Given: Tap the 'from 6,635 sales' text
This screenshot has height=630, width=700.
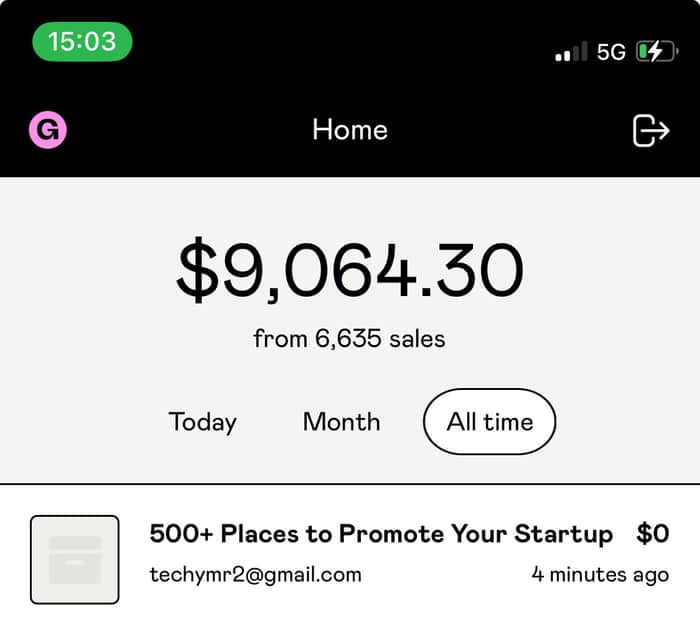Looking at the screenshot, I should pyautogui.click(x=349, y=338).
